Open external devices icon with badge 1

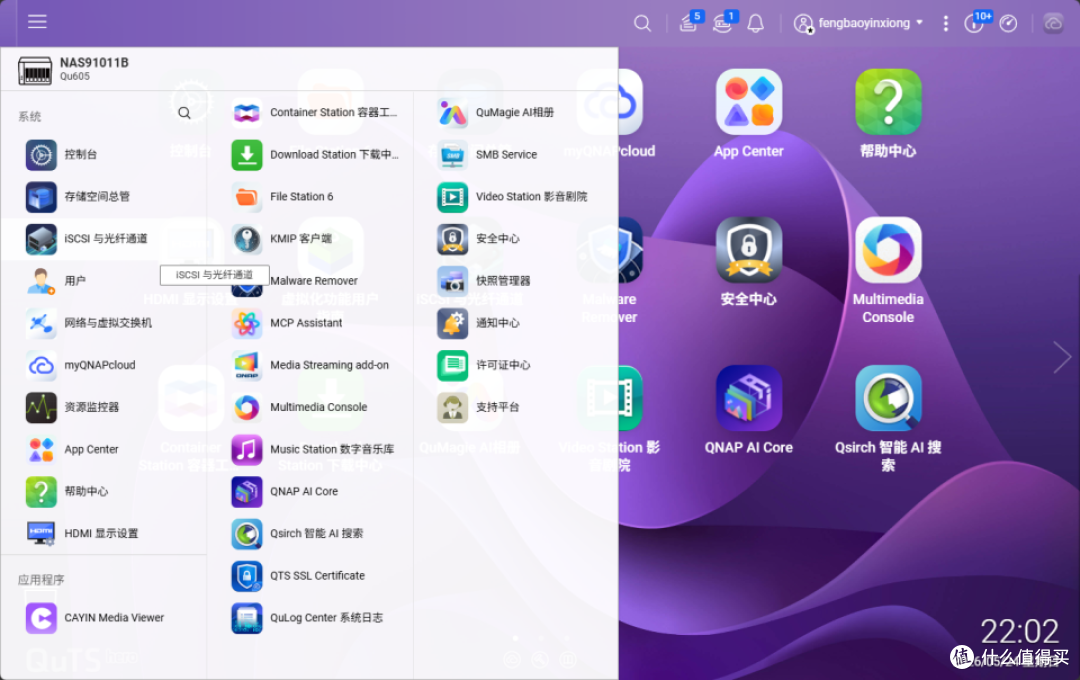[723, 23]
